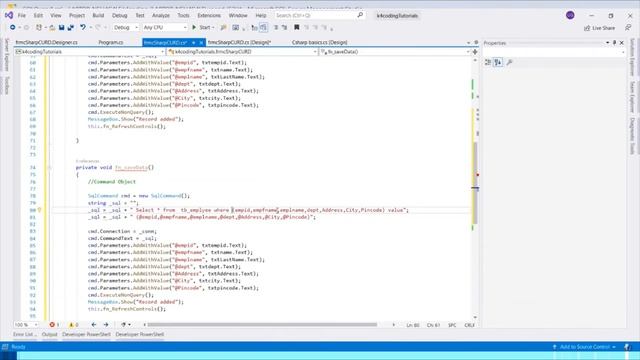Screen dimensions: 640x360
Task: Click the Alphabetical sort icon in Properties
Action: click(498, 62)
